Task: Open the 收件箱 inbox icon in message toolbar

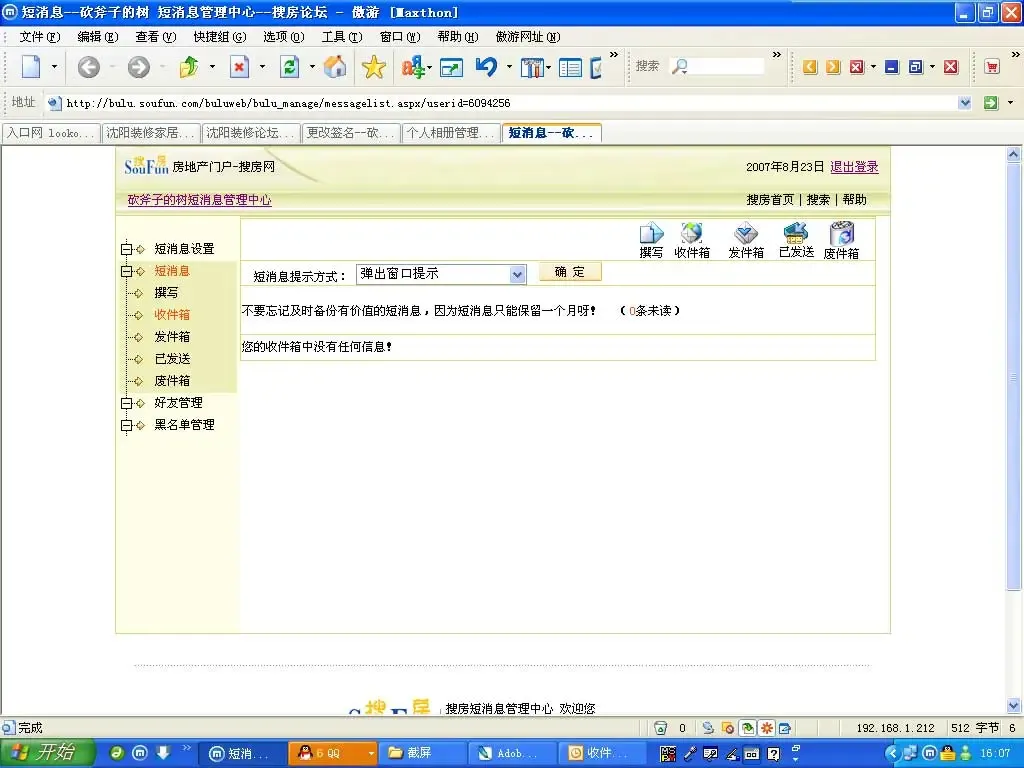Action: [x=692, y=240]
